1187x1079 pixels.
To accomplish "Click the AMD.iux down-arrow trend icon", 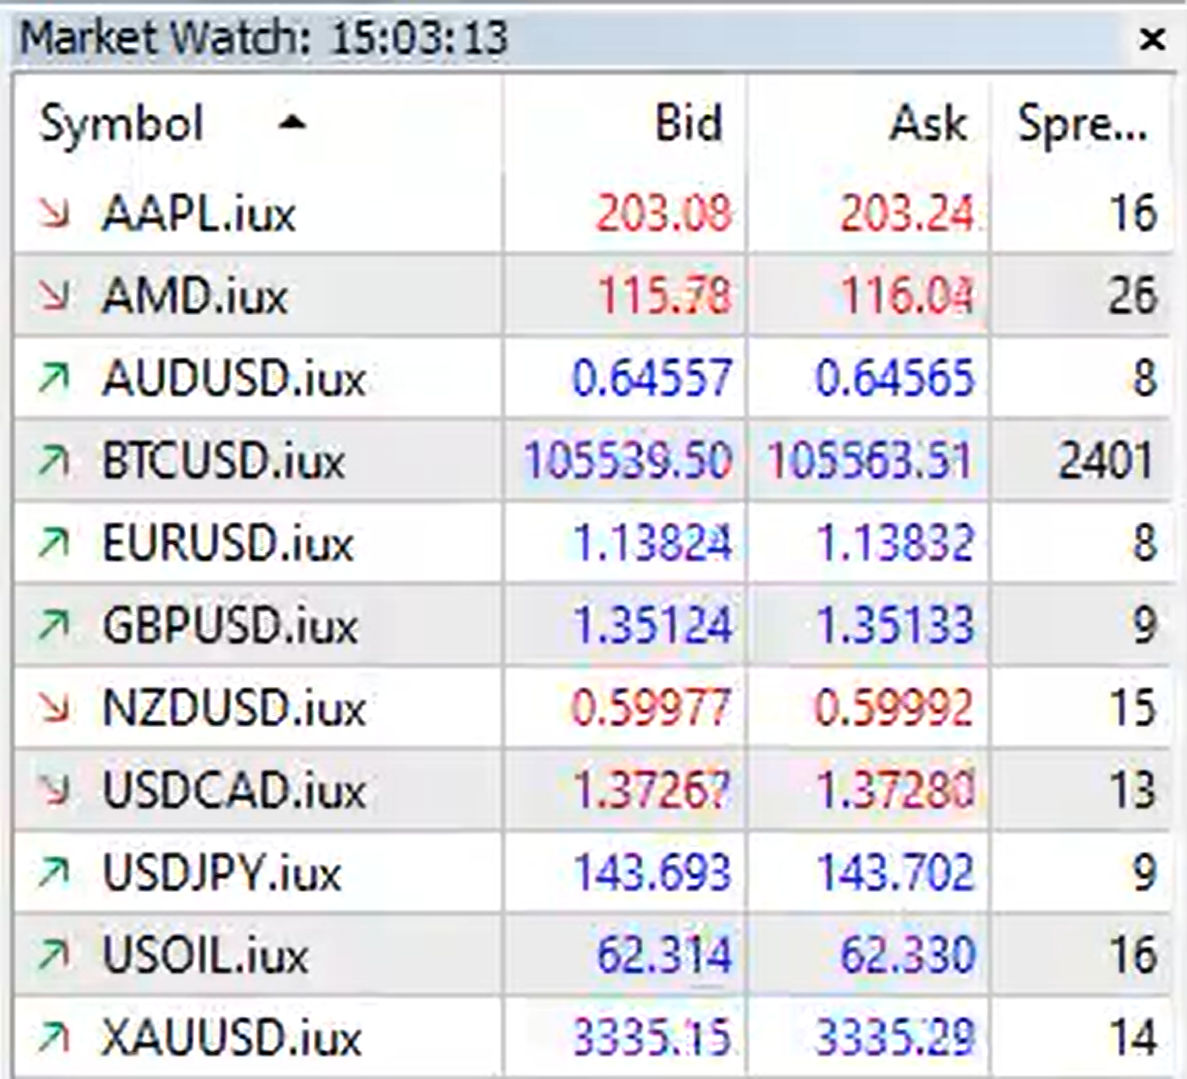I will point(53,295).
